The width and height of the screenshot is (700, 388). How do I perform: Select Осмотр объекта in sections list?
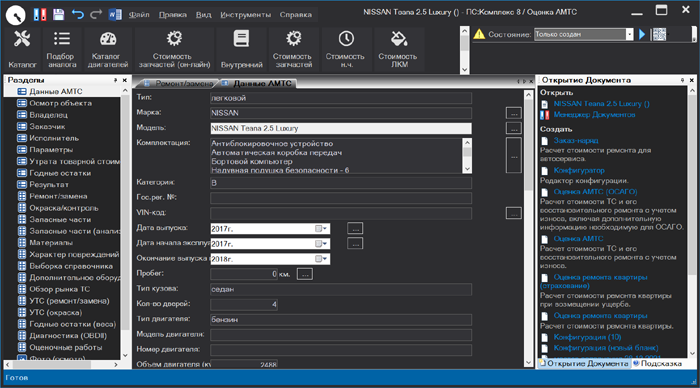60,103
